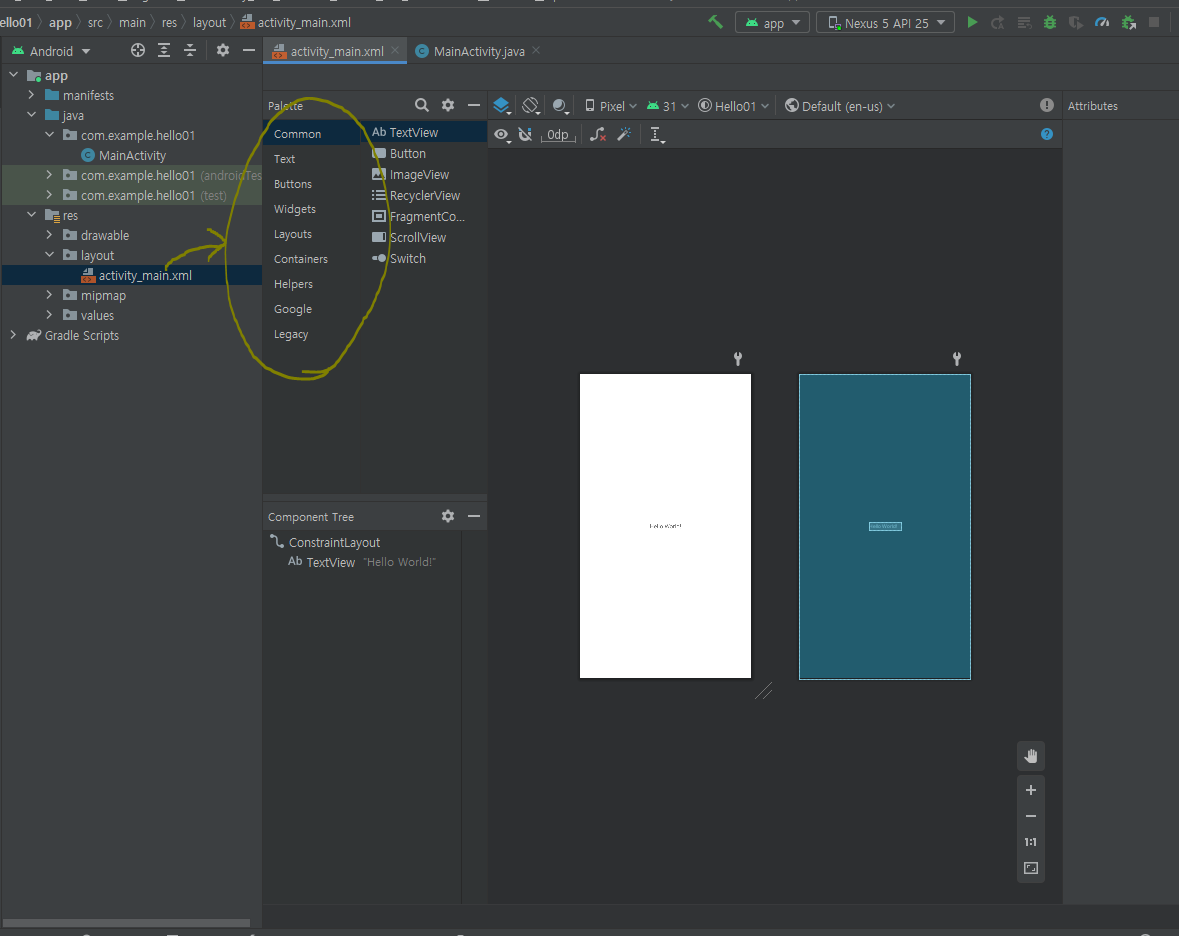Open Guidelines dropdown icon
Screen dimensions: 1179x936
tap(656, 135)
